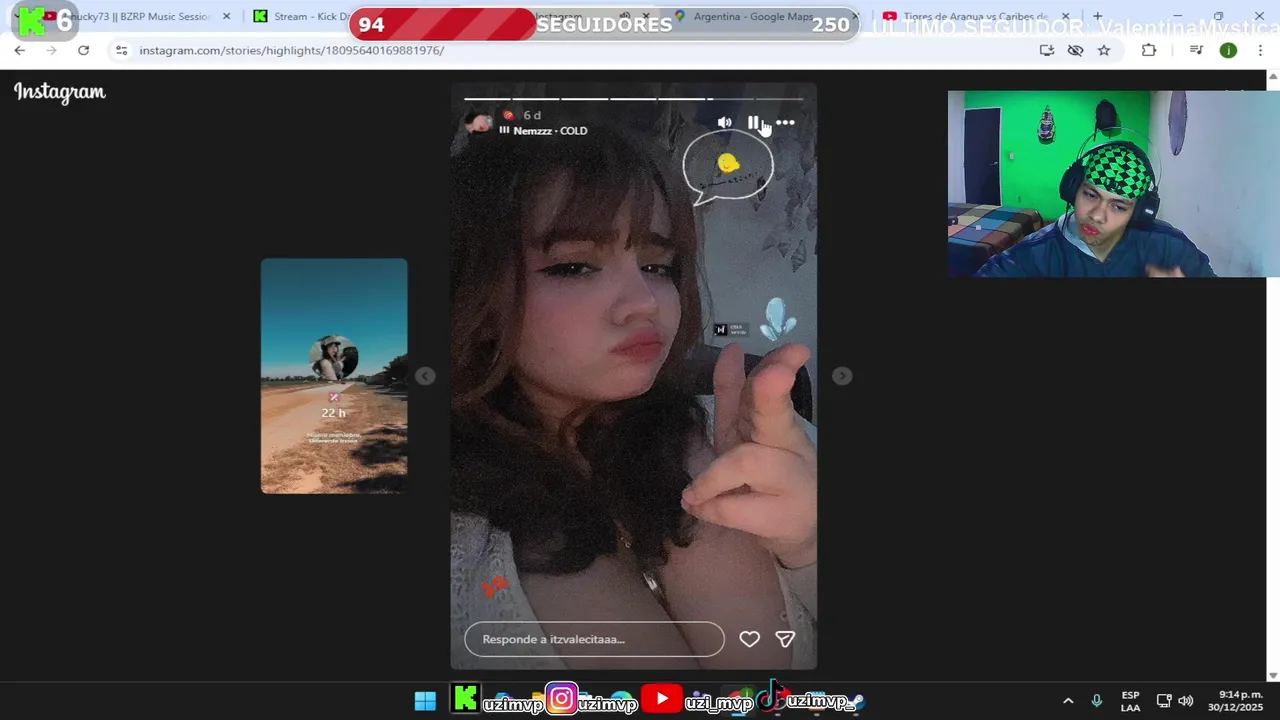Image resolution: width=1280 pixels, height=720 pixels.
Task: Open the 22 h story thumbnail
Action: point(334,376)
